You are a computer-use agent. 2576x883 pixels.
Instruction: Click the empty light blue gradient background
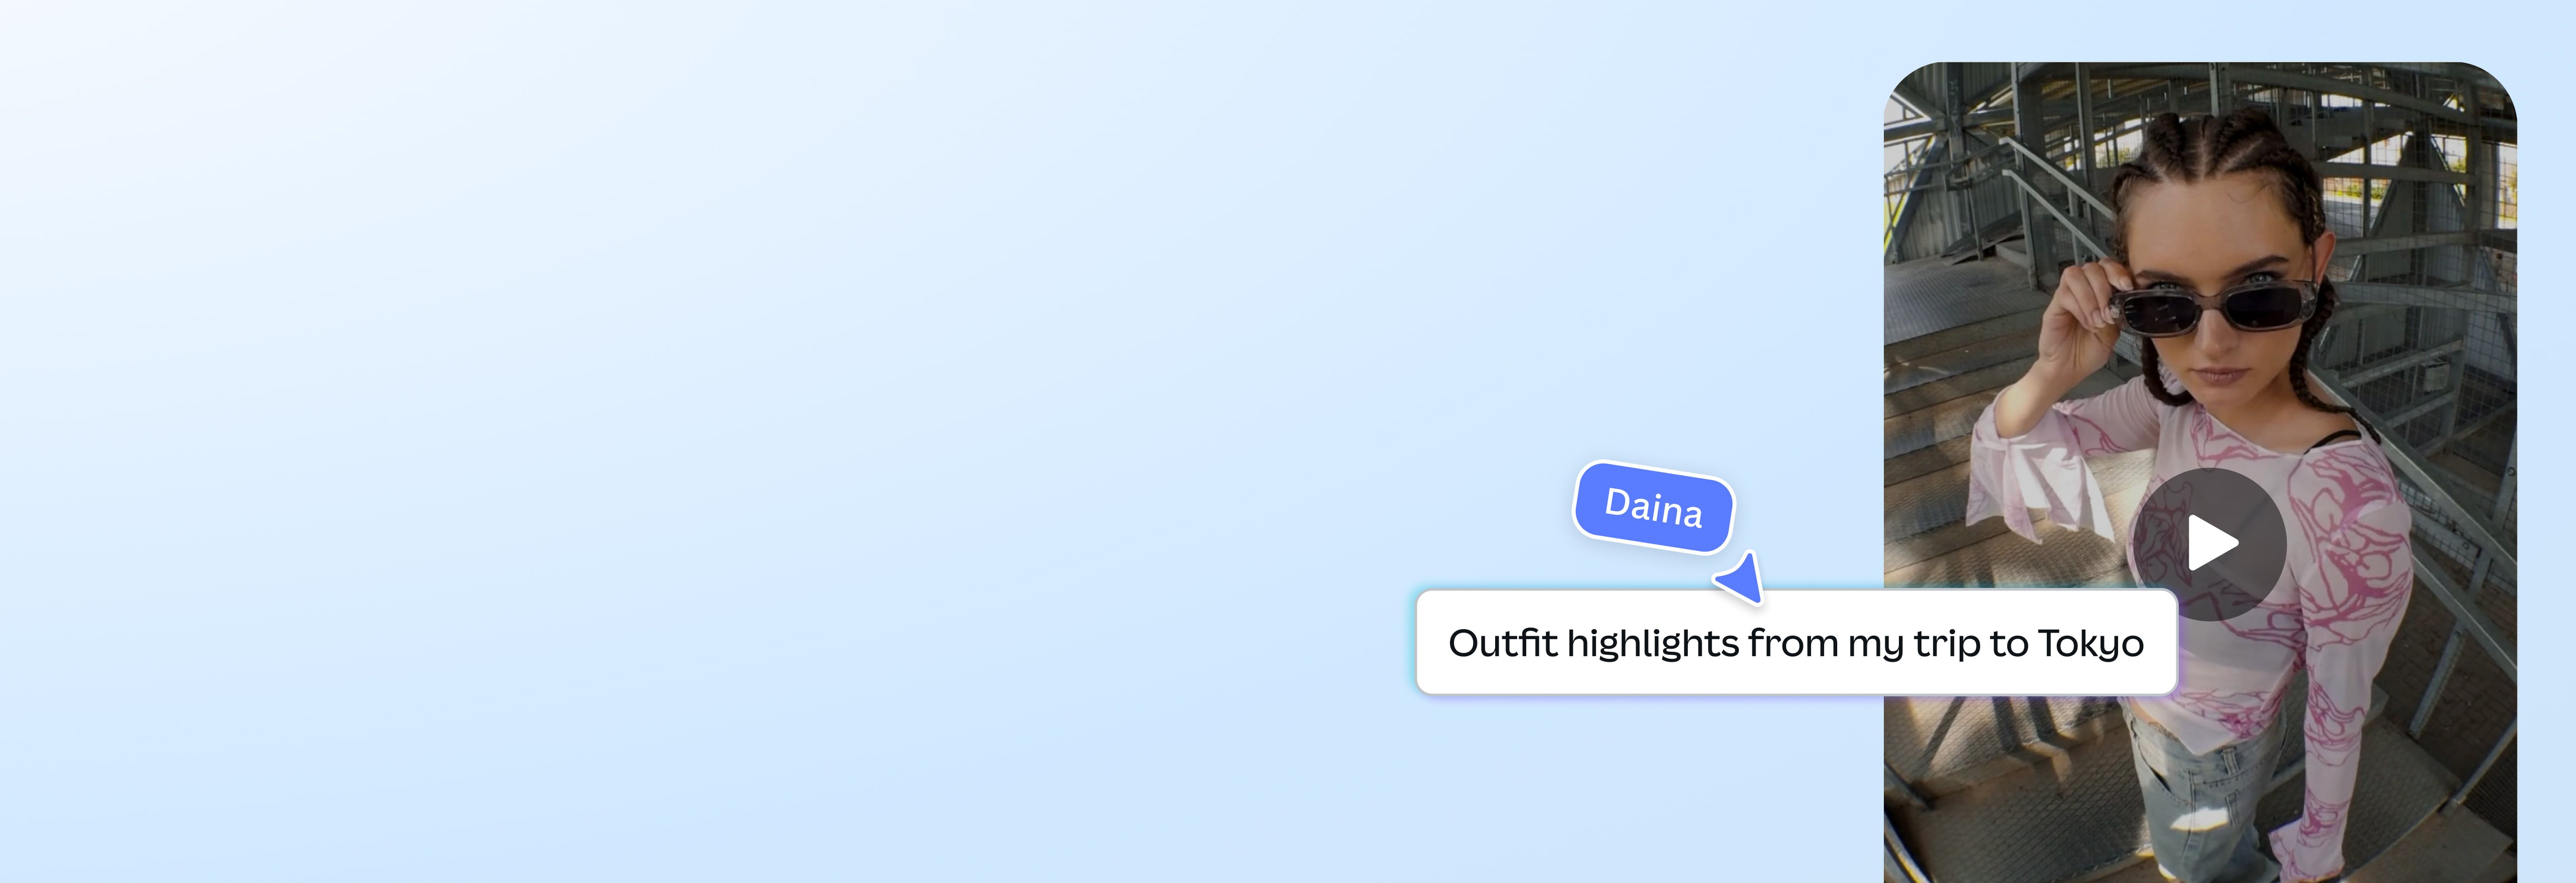click(700, 440)
